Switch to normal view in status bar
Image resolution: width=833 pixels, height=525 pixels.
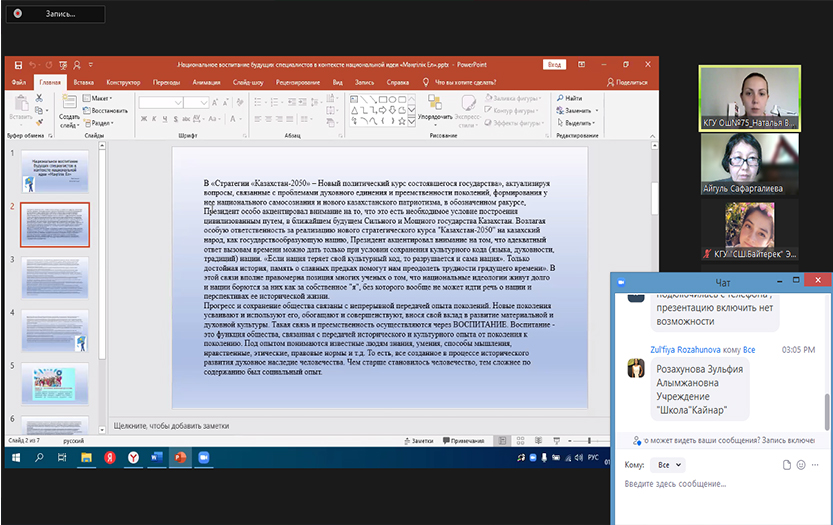500,441
